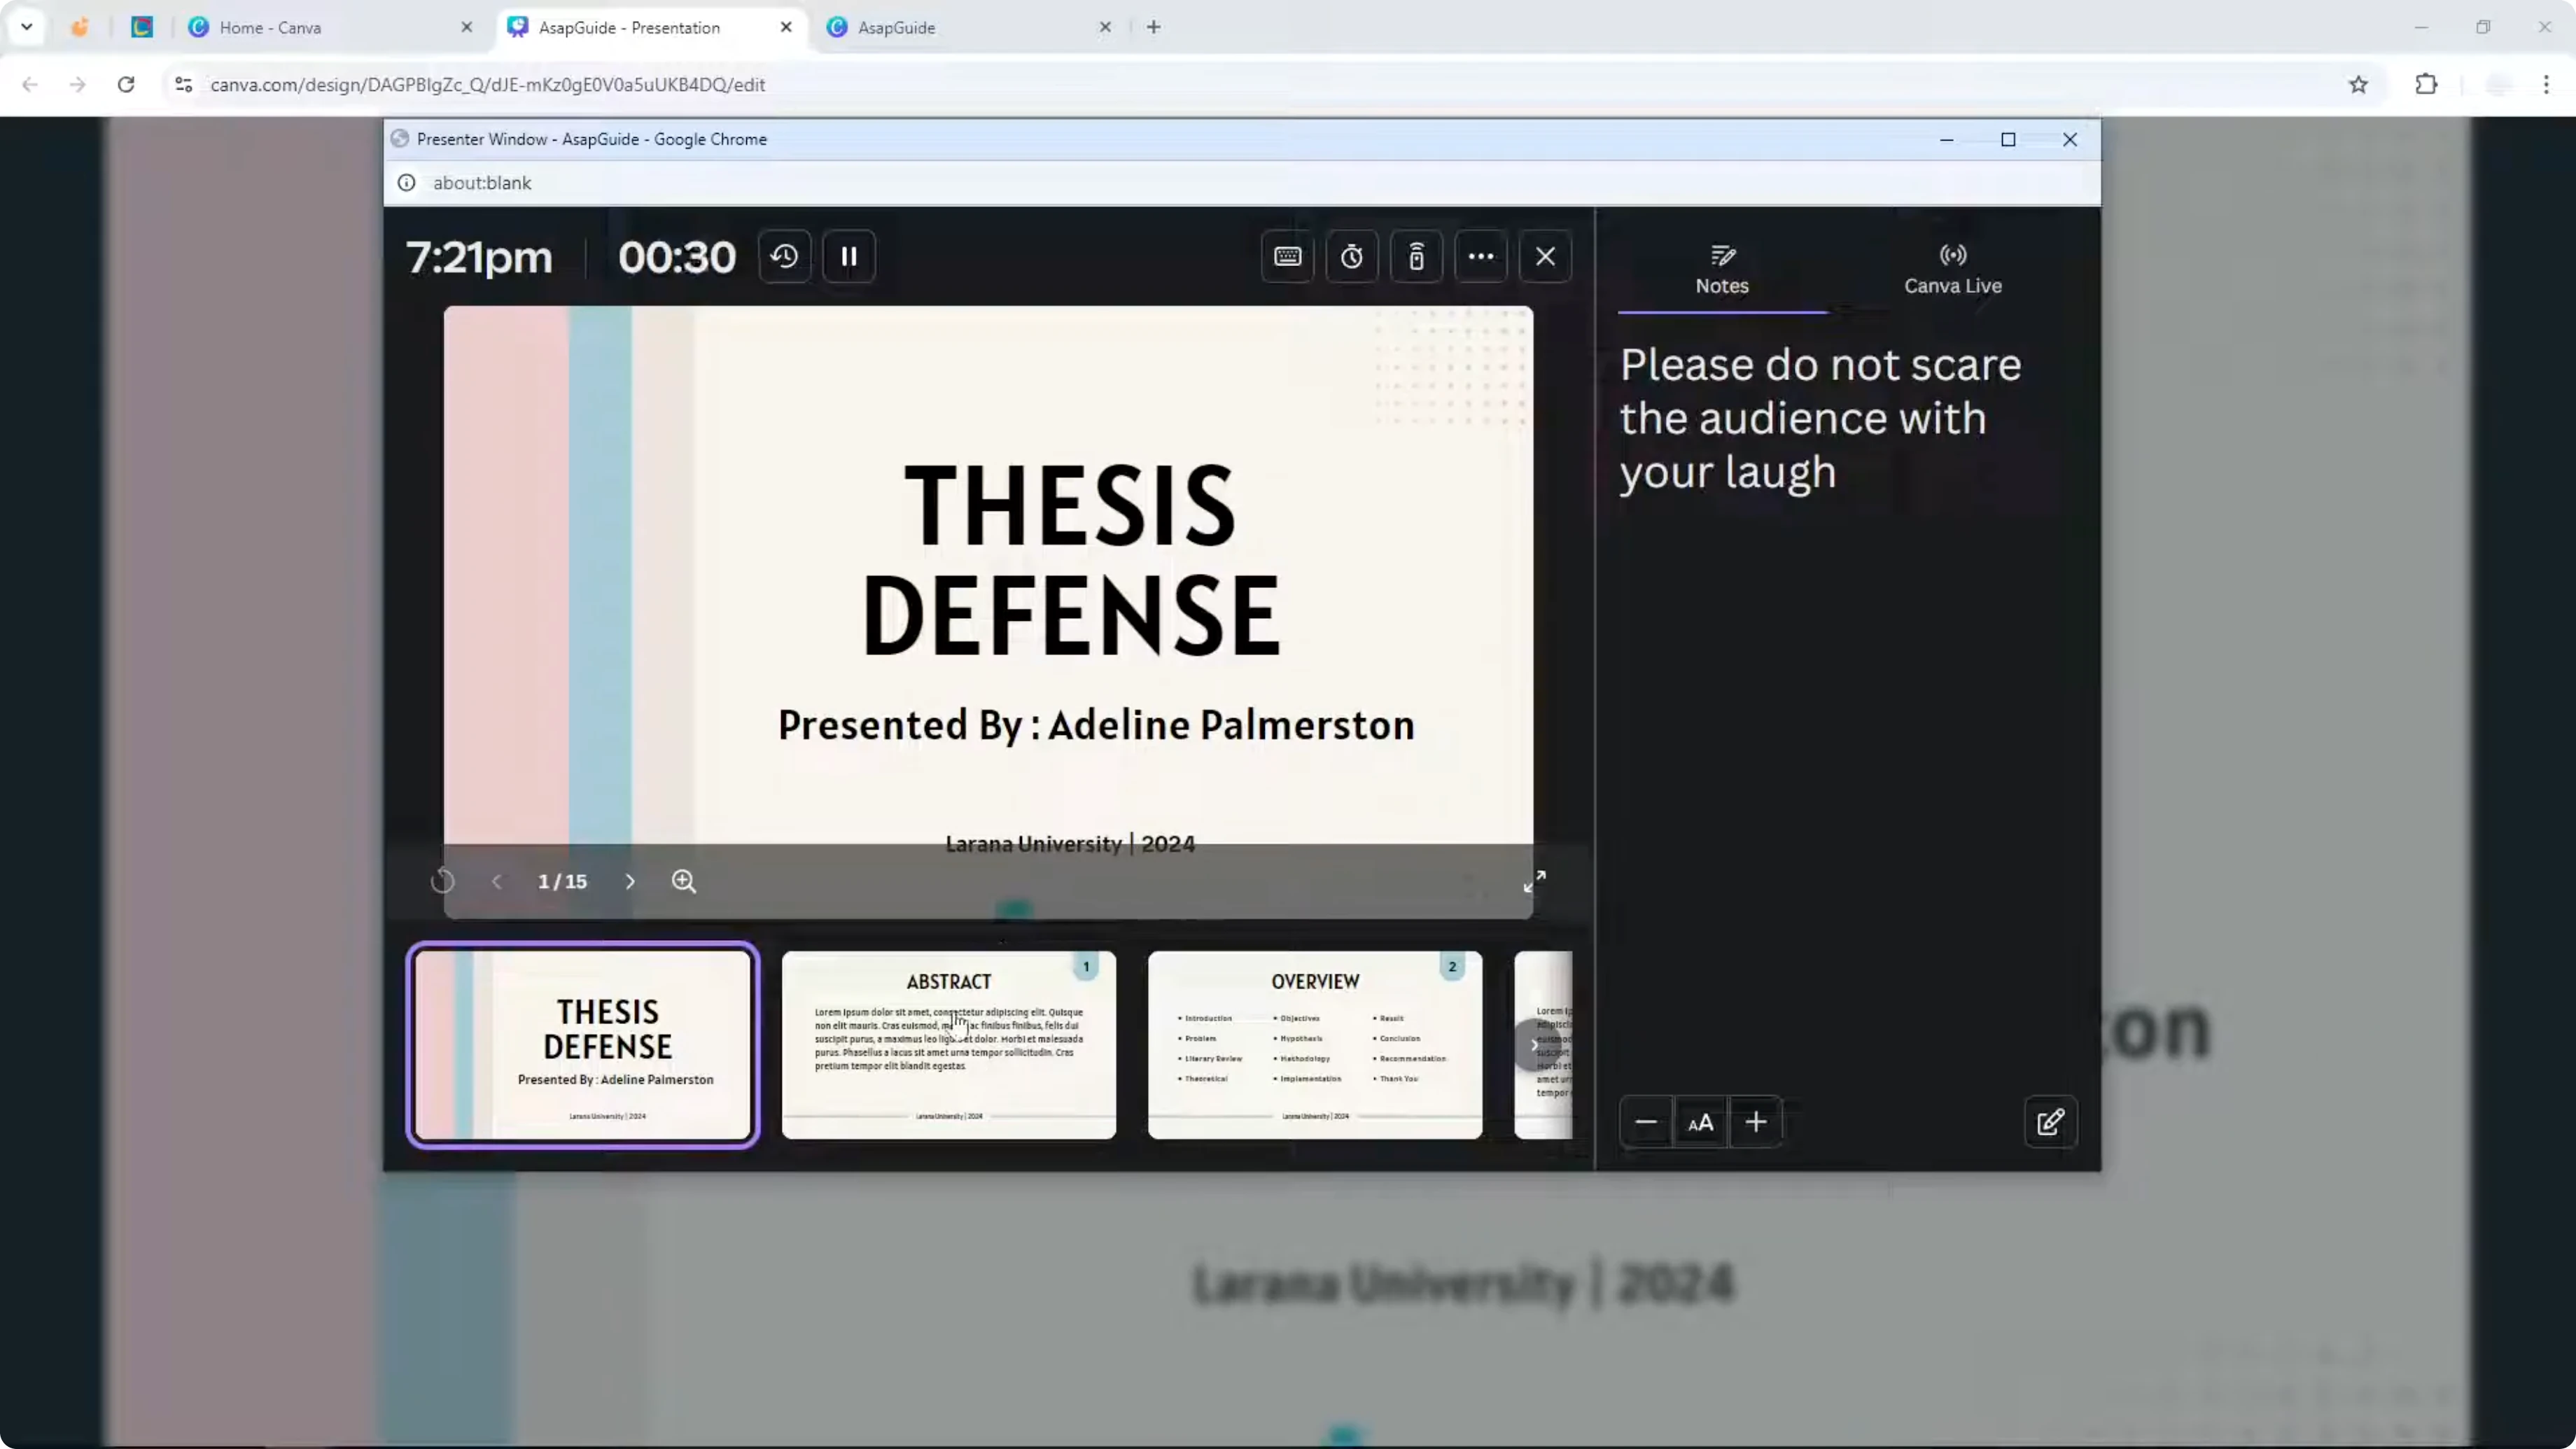
Task: Decrease notes font size with minus
Action: pyautogui.click(x=1646, y=1122)
